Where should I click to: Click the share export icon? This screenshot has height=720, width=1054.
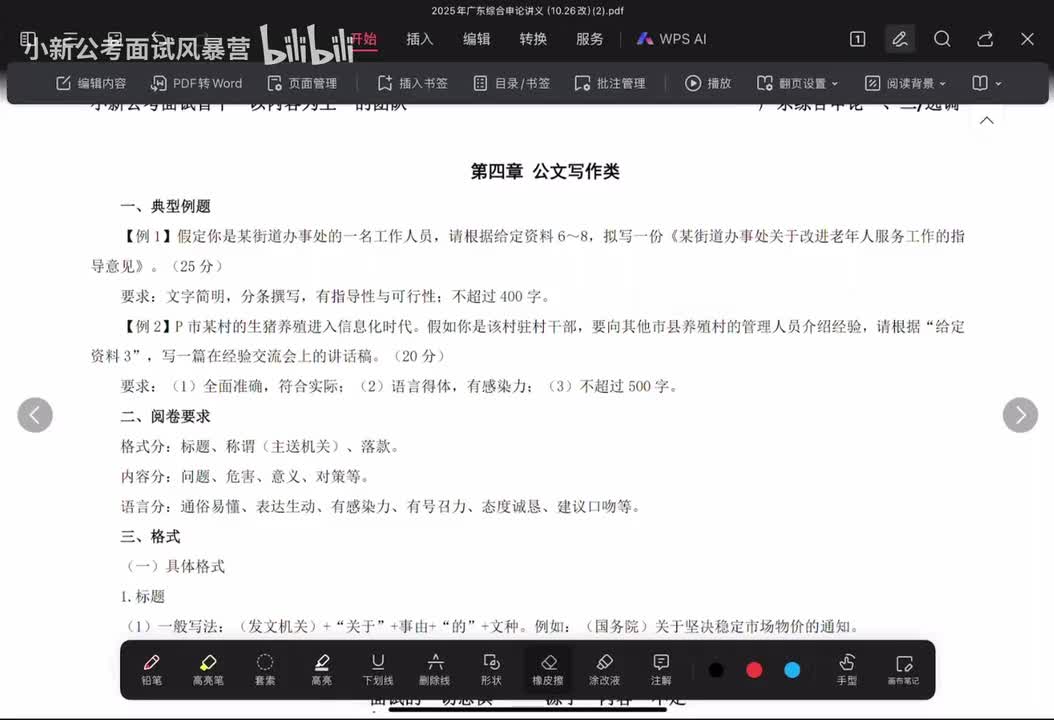tap(985, 39)
